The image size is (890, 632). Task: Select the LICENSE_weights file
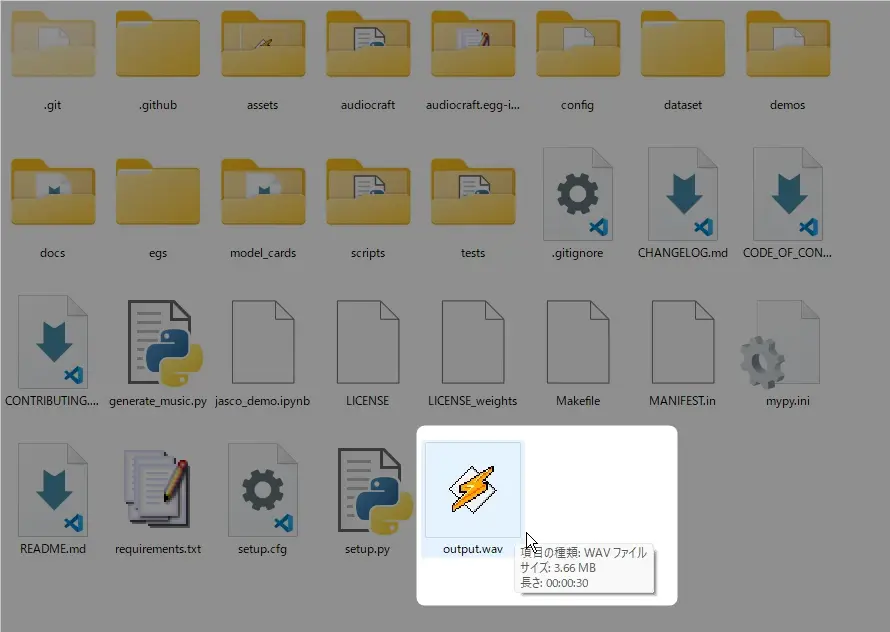pos(473,343)
